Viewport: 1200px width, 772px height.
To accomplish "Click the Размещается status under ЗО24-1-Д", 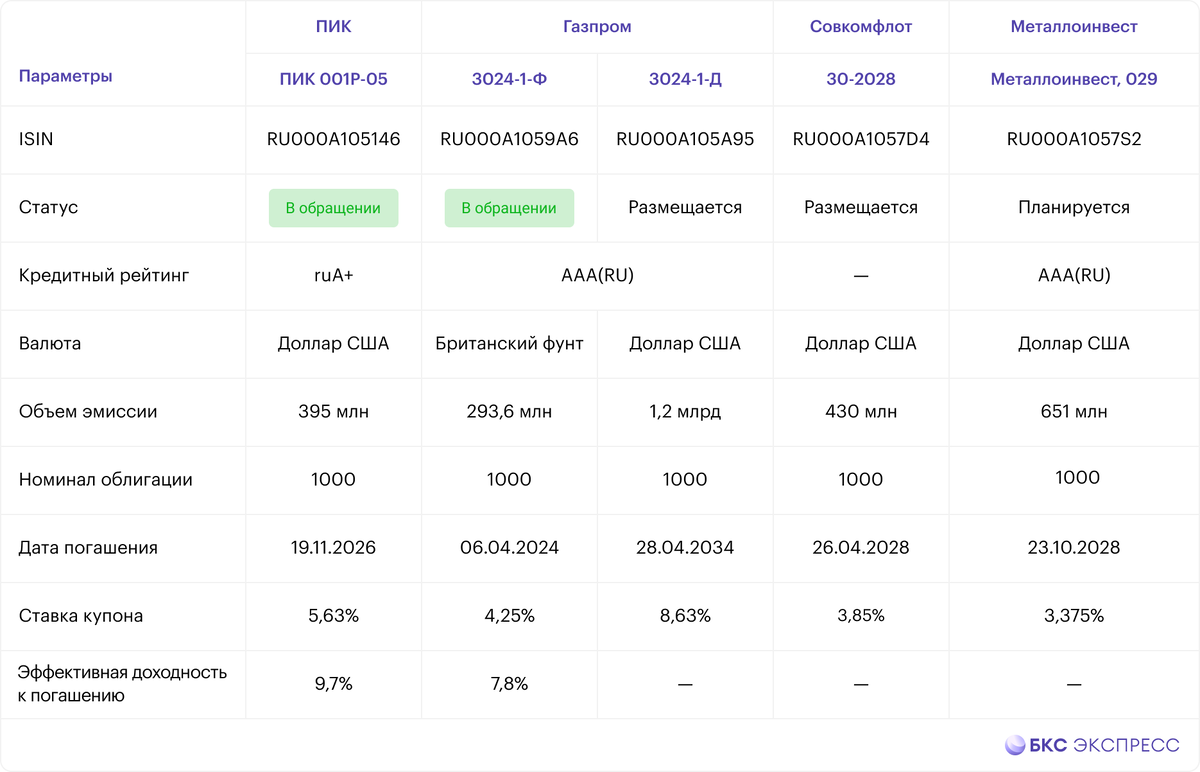I will click(x=685, y=208).
